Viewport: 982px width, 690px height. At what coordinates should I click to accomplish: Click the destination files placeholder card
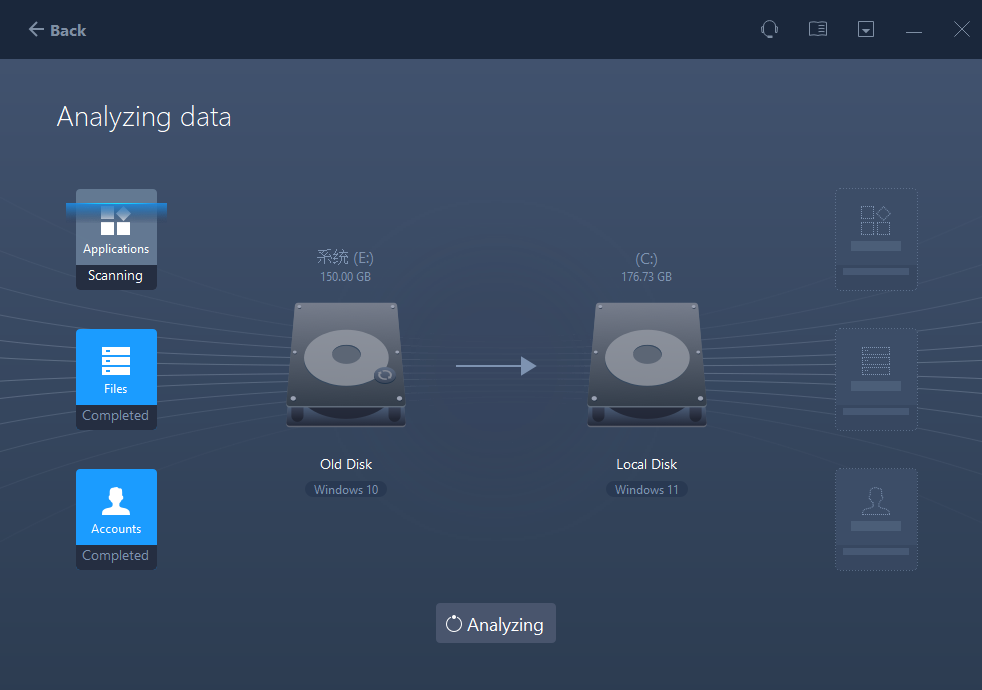[876, 379]
